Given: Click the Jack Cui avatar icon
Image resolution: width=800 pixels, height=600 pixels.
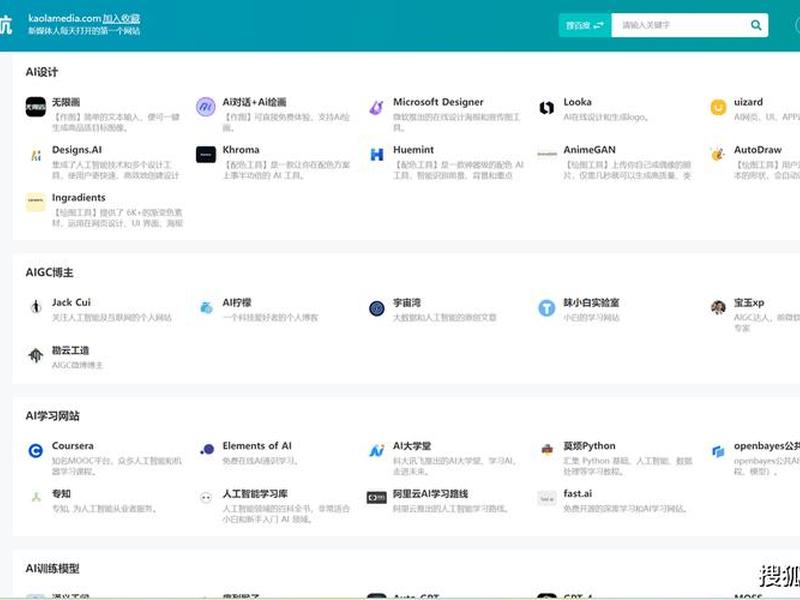Looking at the screenshot, I should click(x=36, y=307).
